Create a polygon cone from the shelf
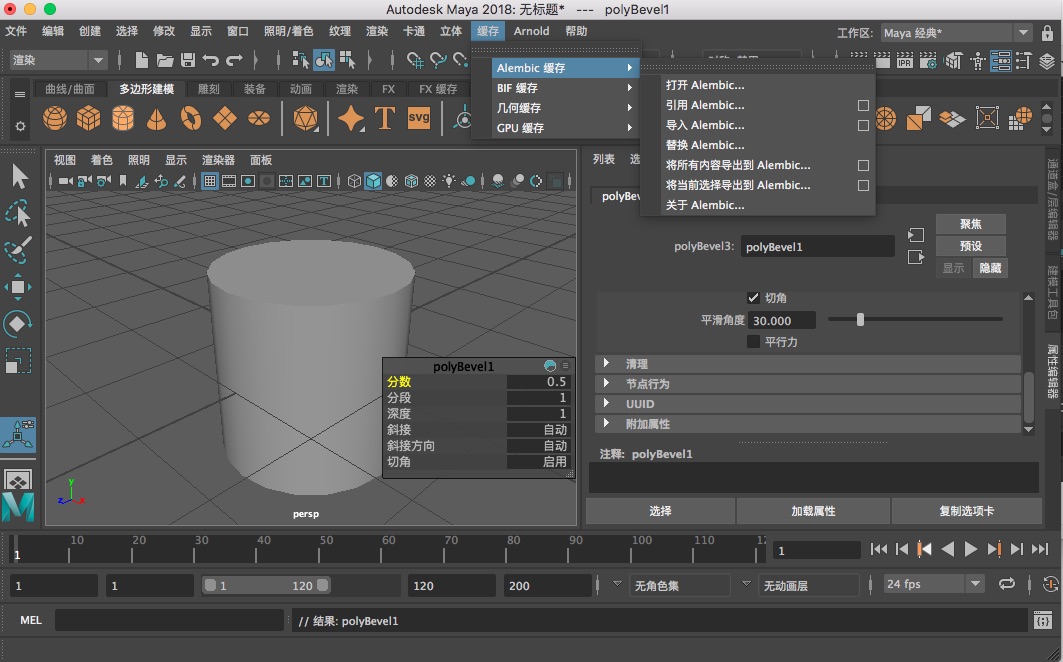Viewport: 1063px width, 662px height. coord(155,118)
